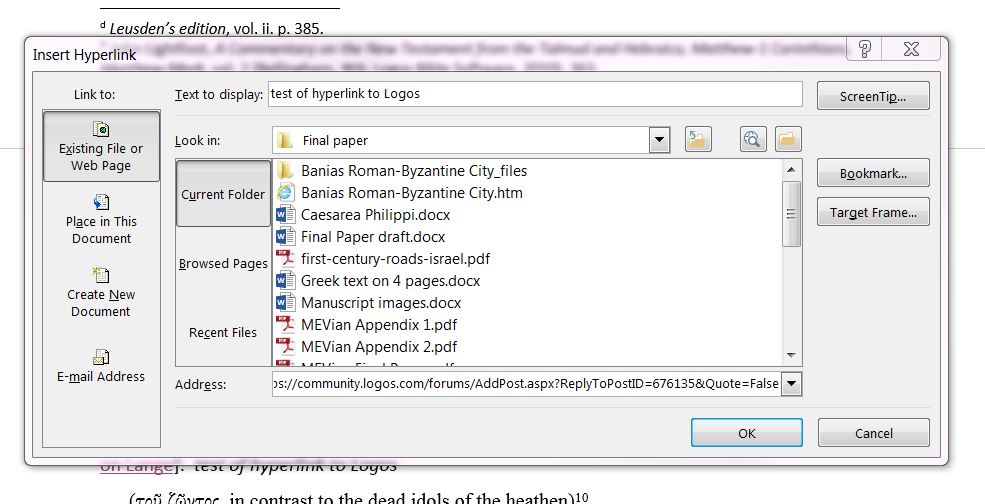Screen dimensions: 985x504
Task: Select Banias Roman-Byzantine City.htm file
Action: (x=411, y=192)
